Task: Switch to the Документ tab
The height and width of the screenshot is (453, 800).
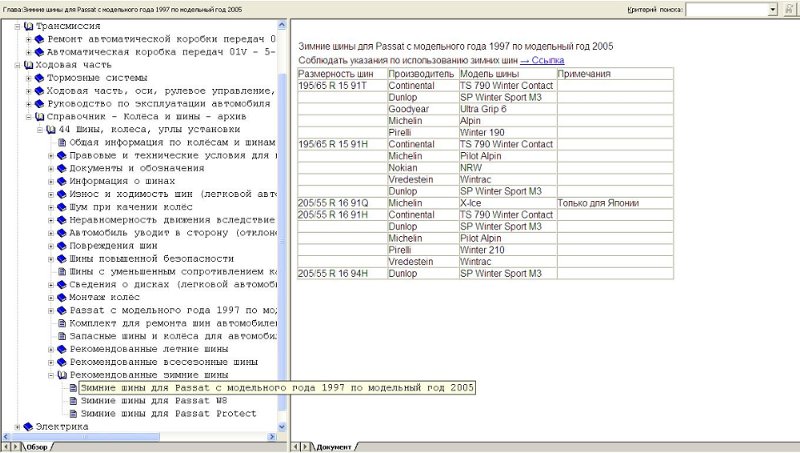Action: coord(334,447)
